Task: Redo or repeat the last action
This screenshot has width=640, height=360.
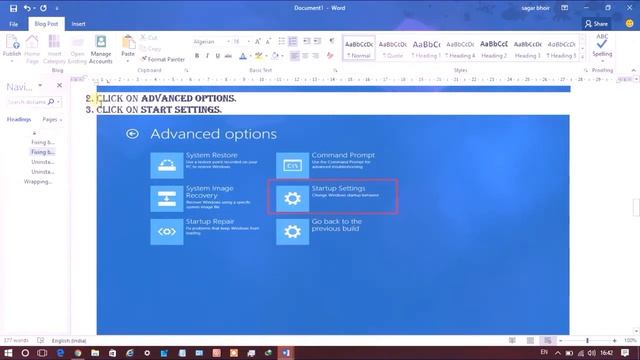Action: coord(43,8)
